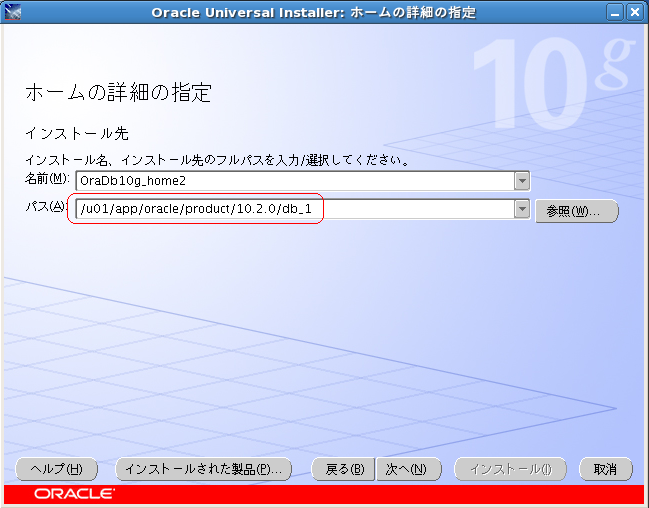This screenshot has height=508, width=649.
Task: Close the Oracle Universal Installer window
Action: click(635, 12)
